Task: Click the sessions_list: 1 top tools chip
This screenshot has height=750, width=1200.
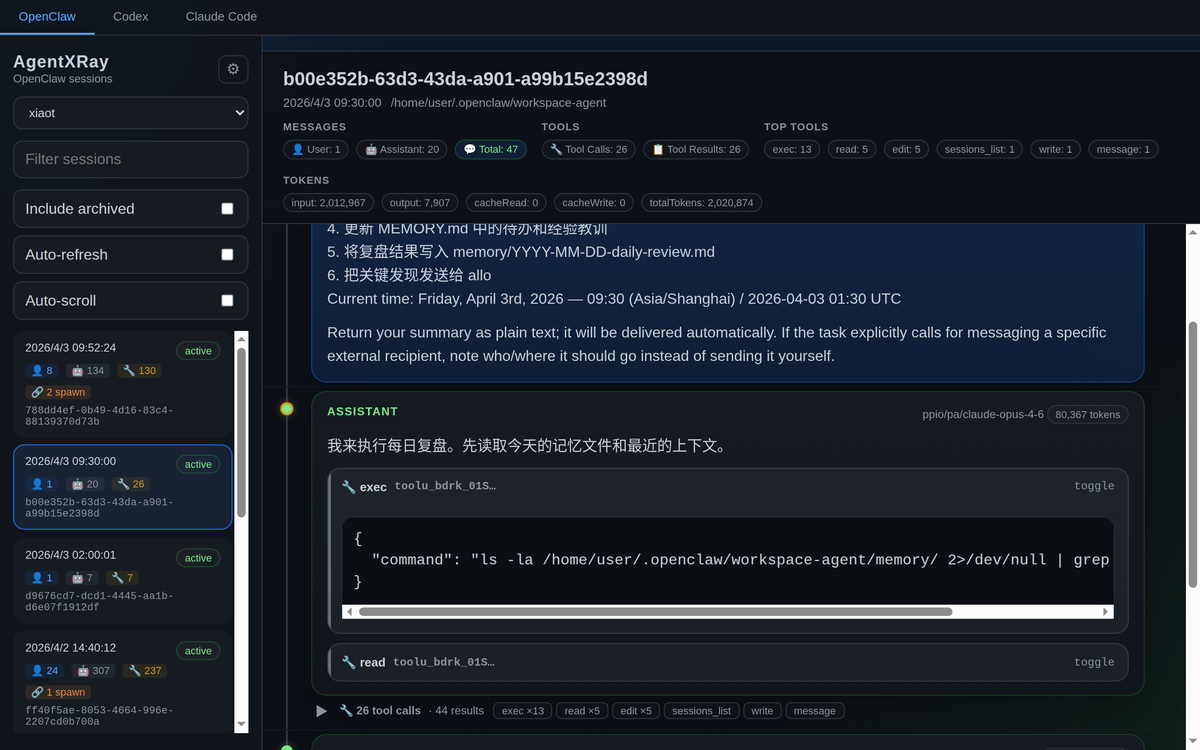Action: [979, 149]
